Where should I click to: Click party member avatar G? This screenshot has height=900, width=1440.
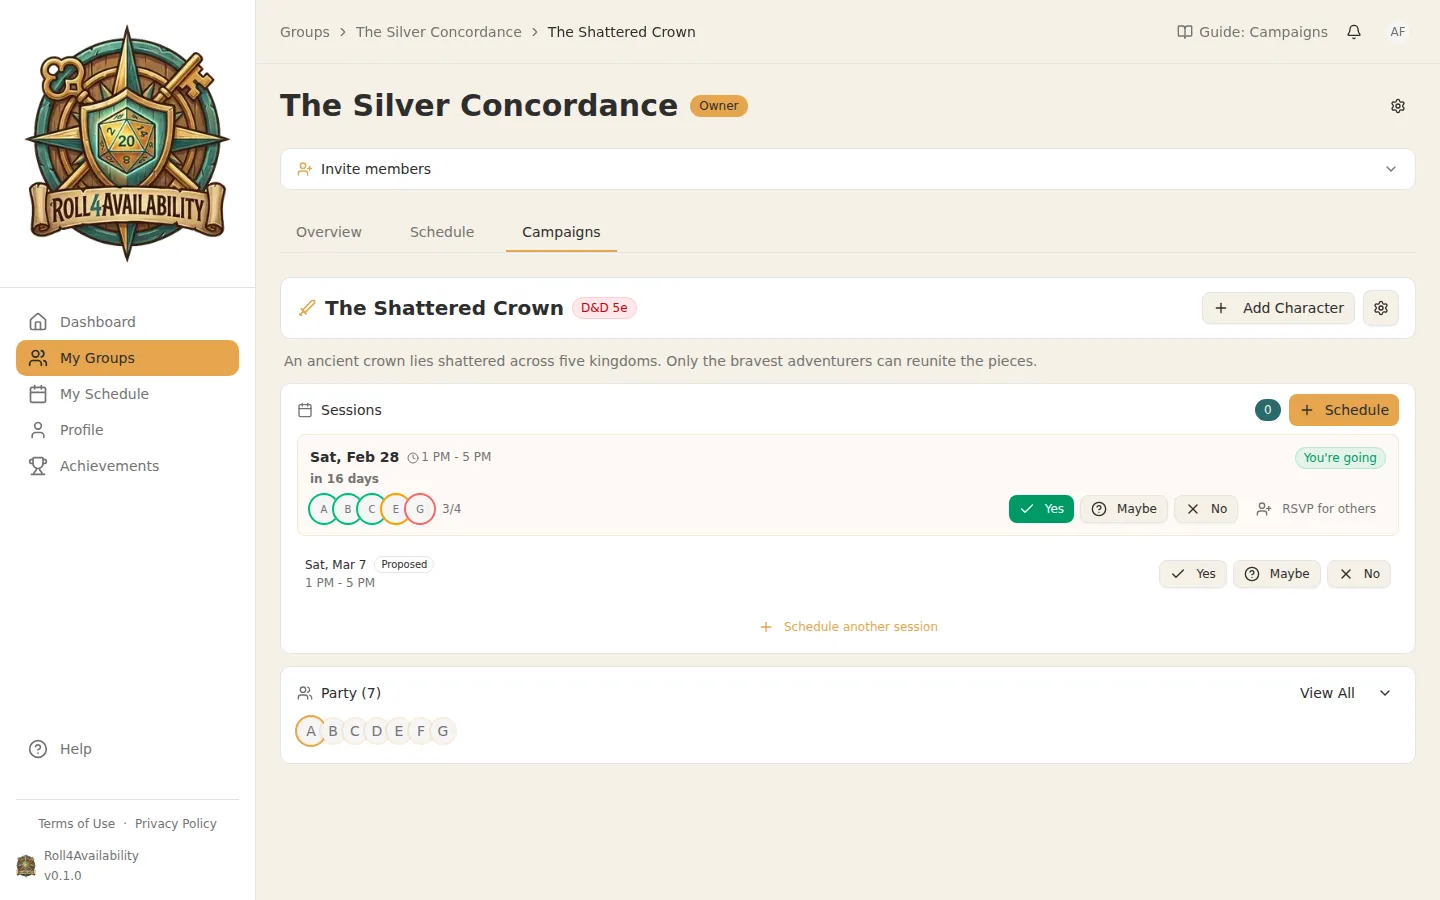[443, 731]
